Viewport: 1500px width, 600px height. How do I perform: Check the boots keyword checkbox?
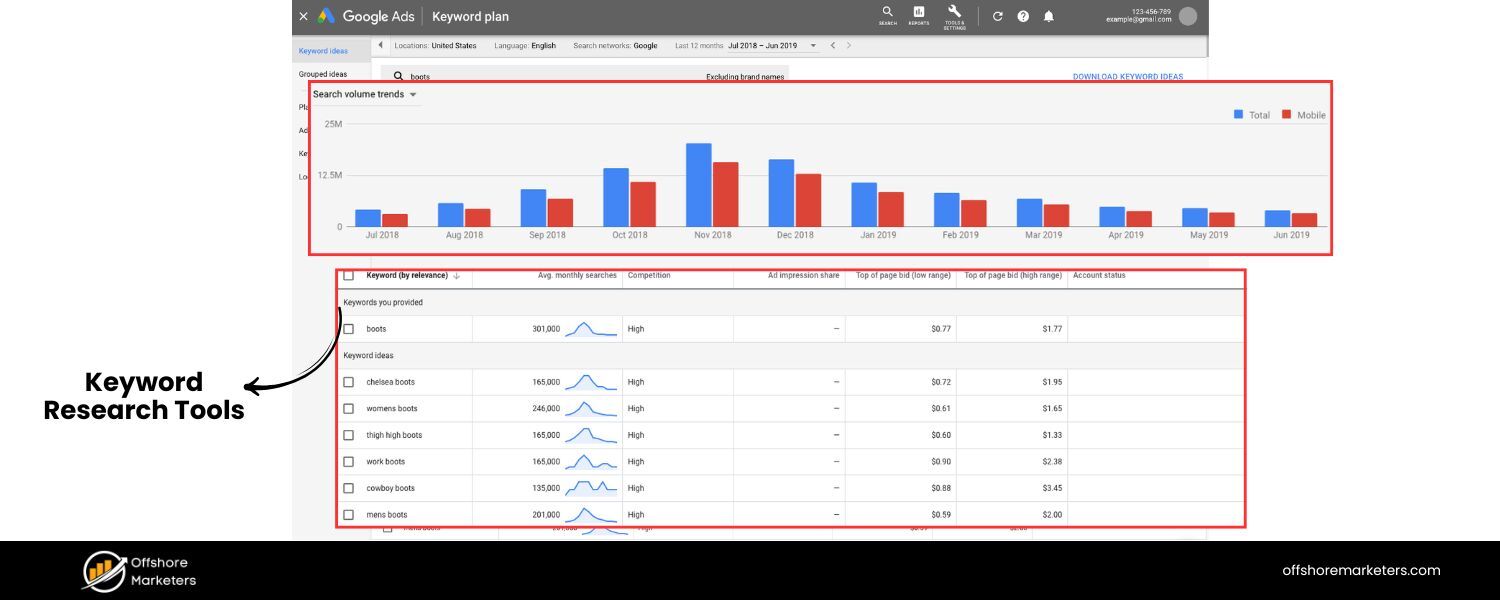pyautogui.click(x=349, y=328)
